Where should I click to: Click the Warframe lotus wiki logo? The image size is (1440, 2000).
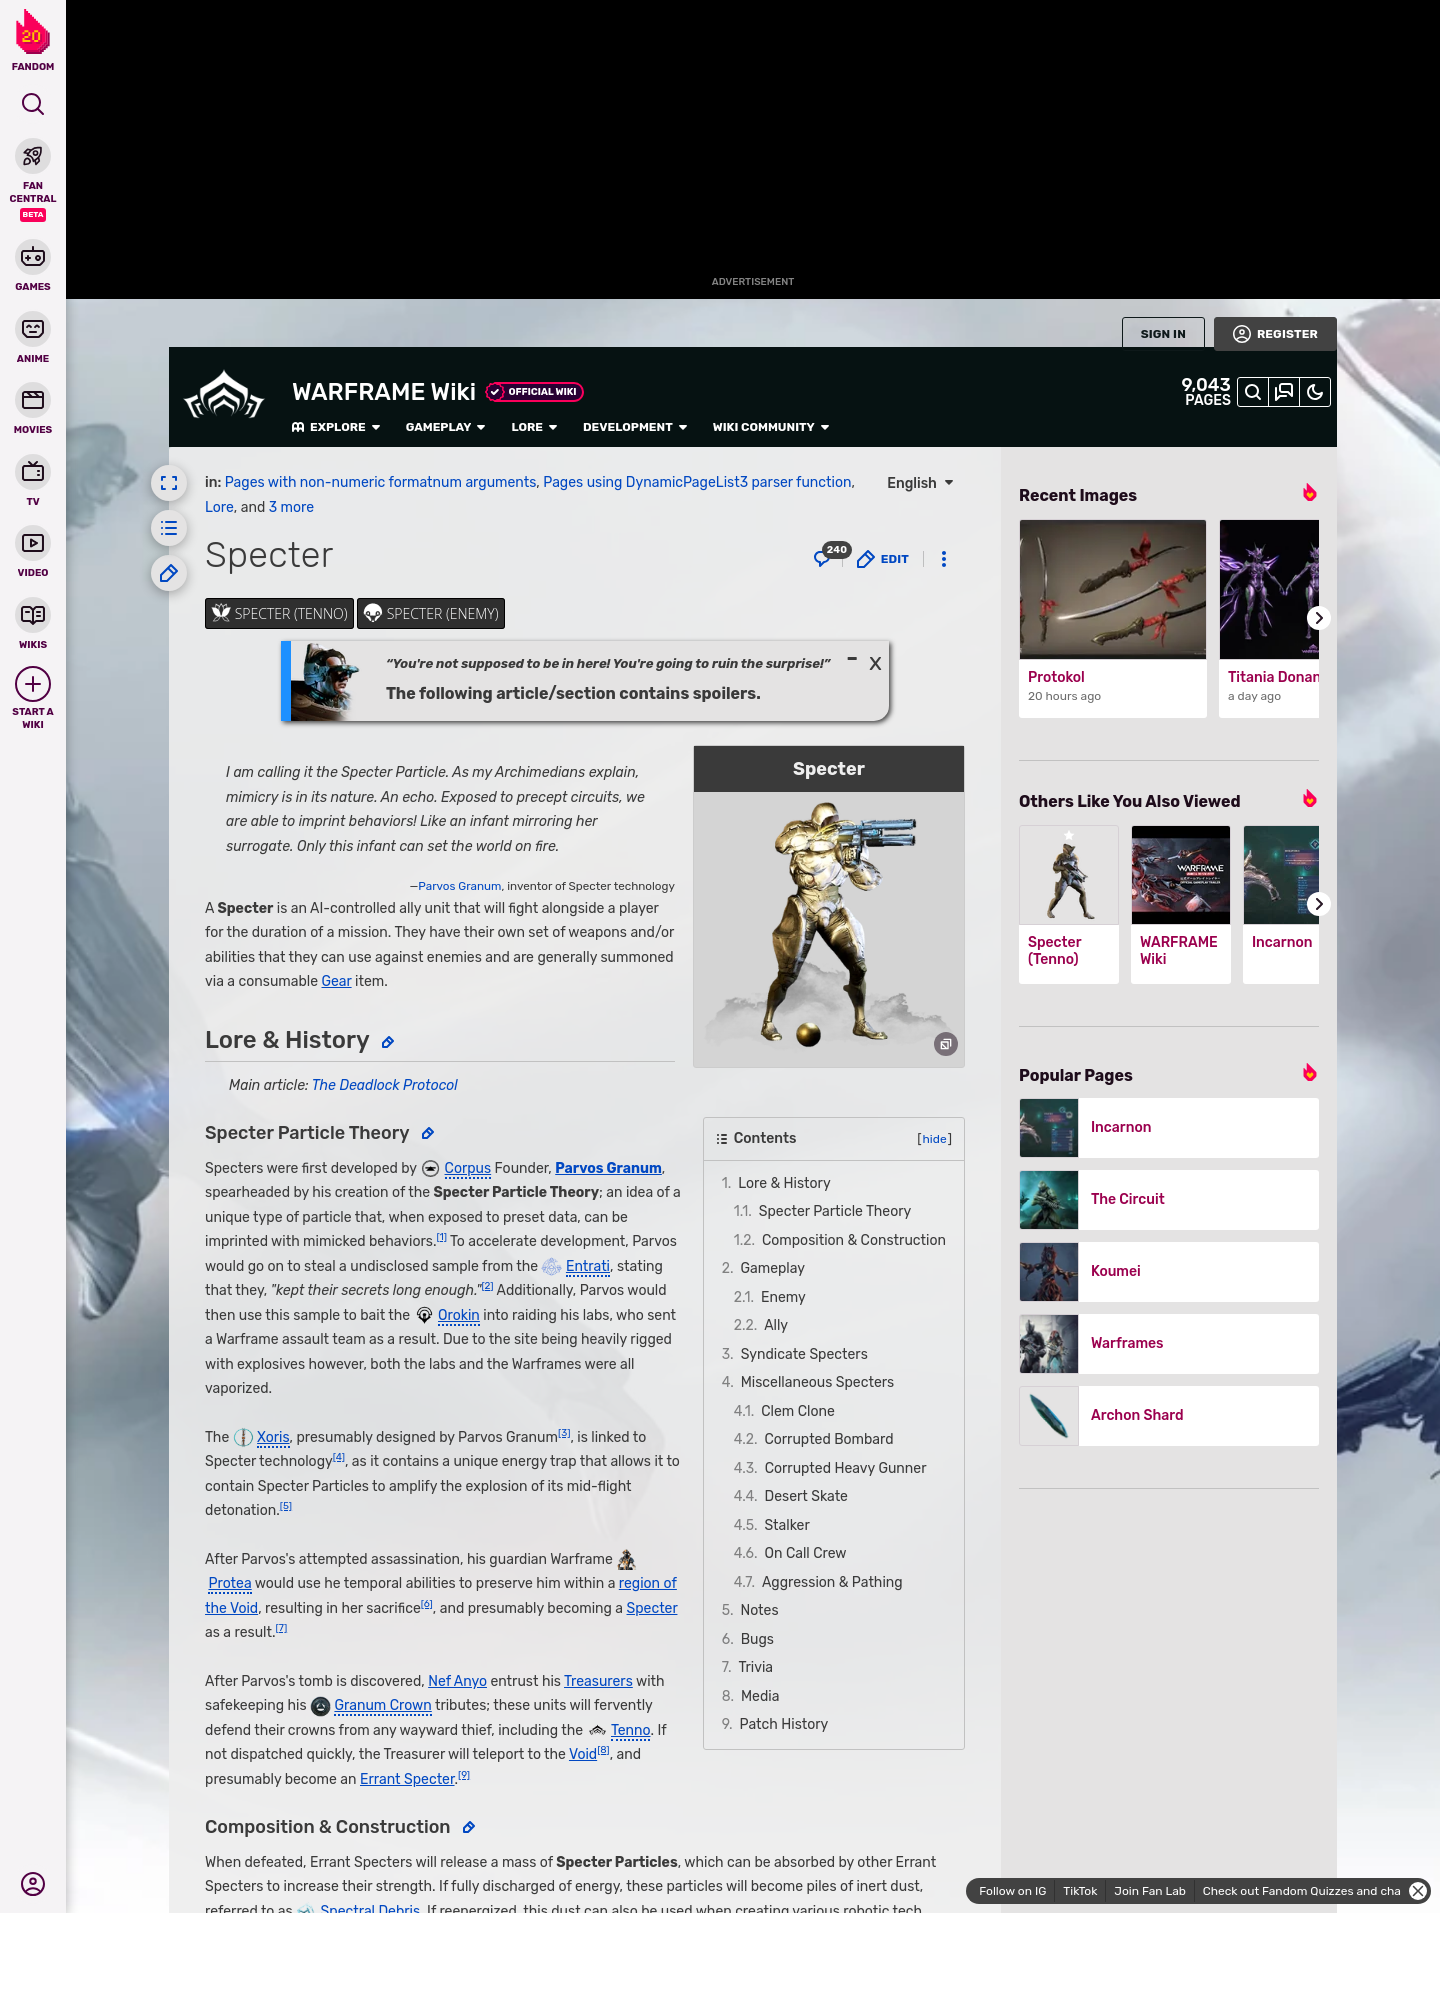pos(224,396)
